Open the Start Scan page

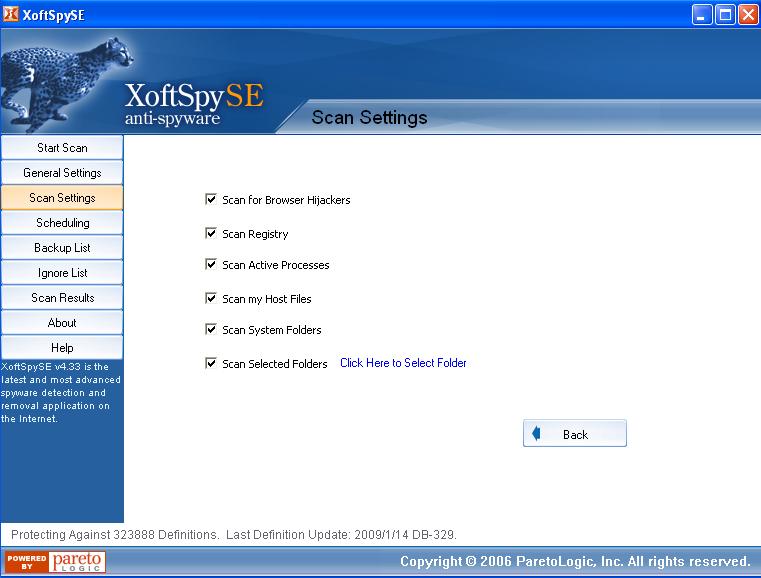[62, 148]
